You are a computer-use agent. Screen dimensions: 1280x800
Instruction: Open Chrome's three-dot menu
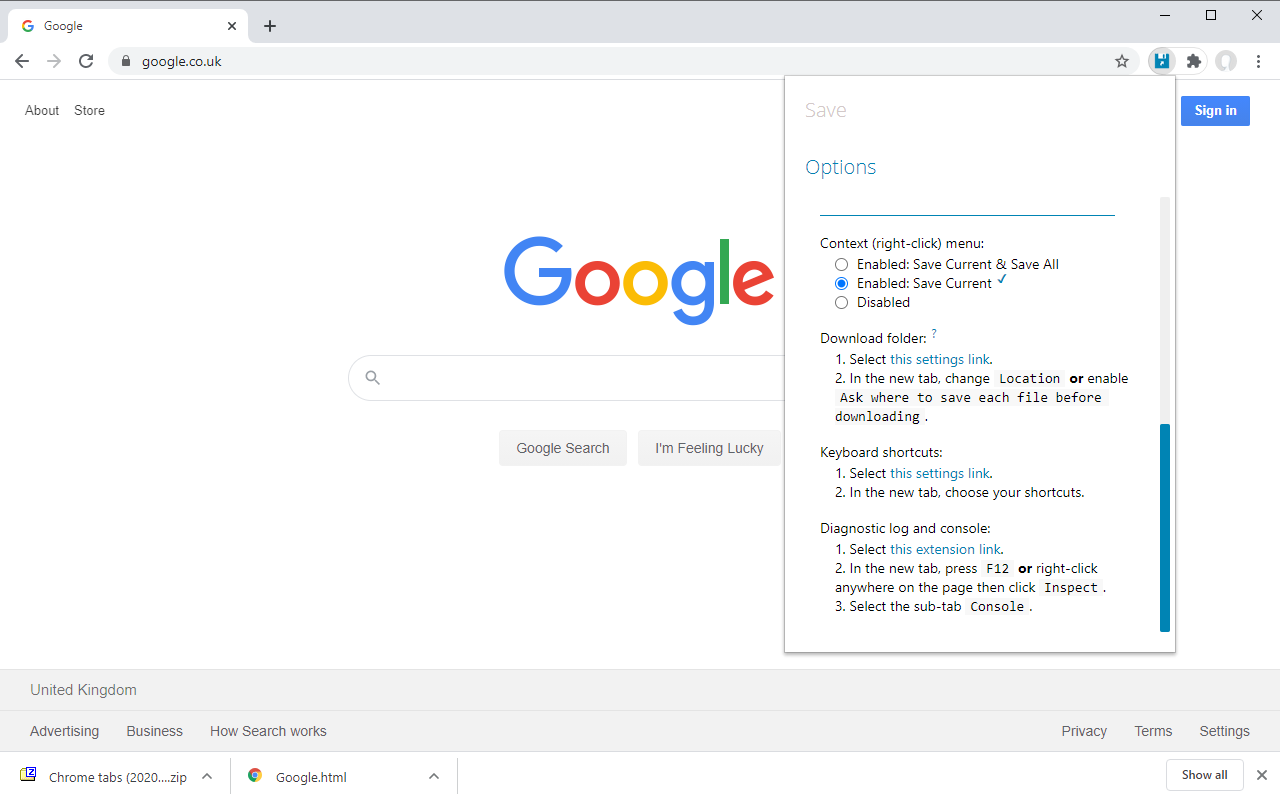[x=1258, y=61]
